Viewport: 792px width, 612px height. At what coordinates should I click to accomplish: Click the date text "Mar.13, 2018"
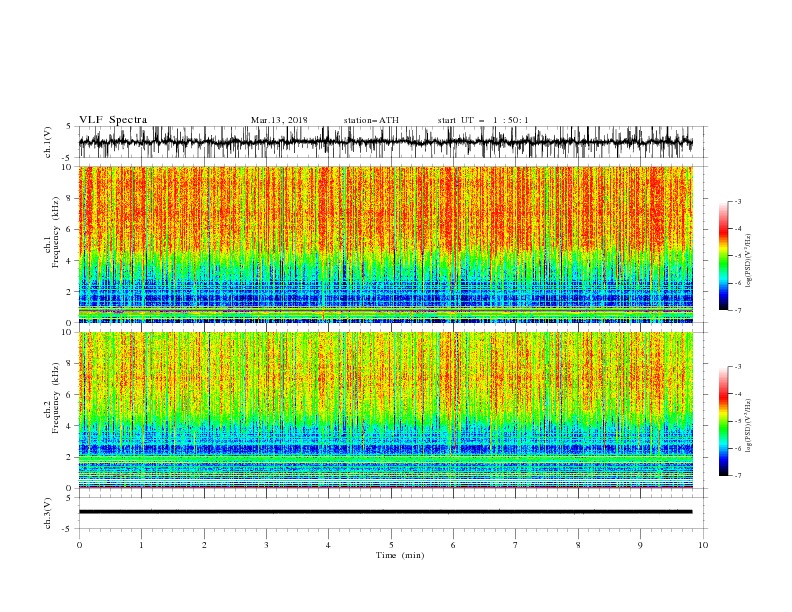279,120
